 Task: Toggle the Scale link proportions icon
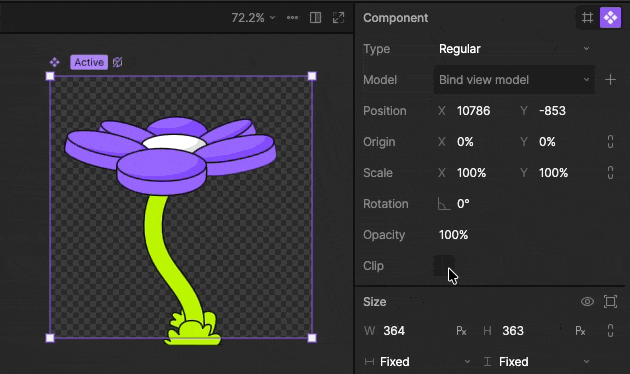tap(610, 173)
